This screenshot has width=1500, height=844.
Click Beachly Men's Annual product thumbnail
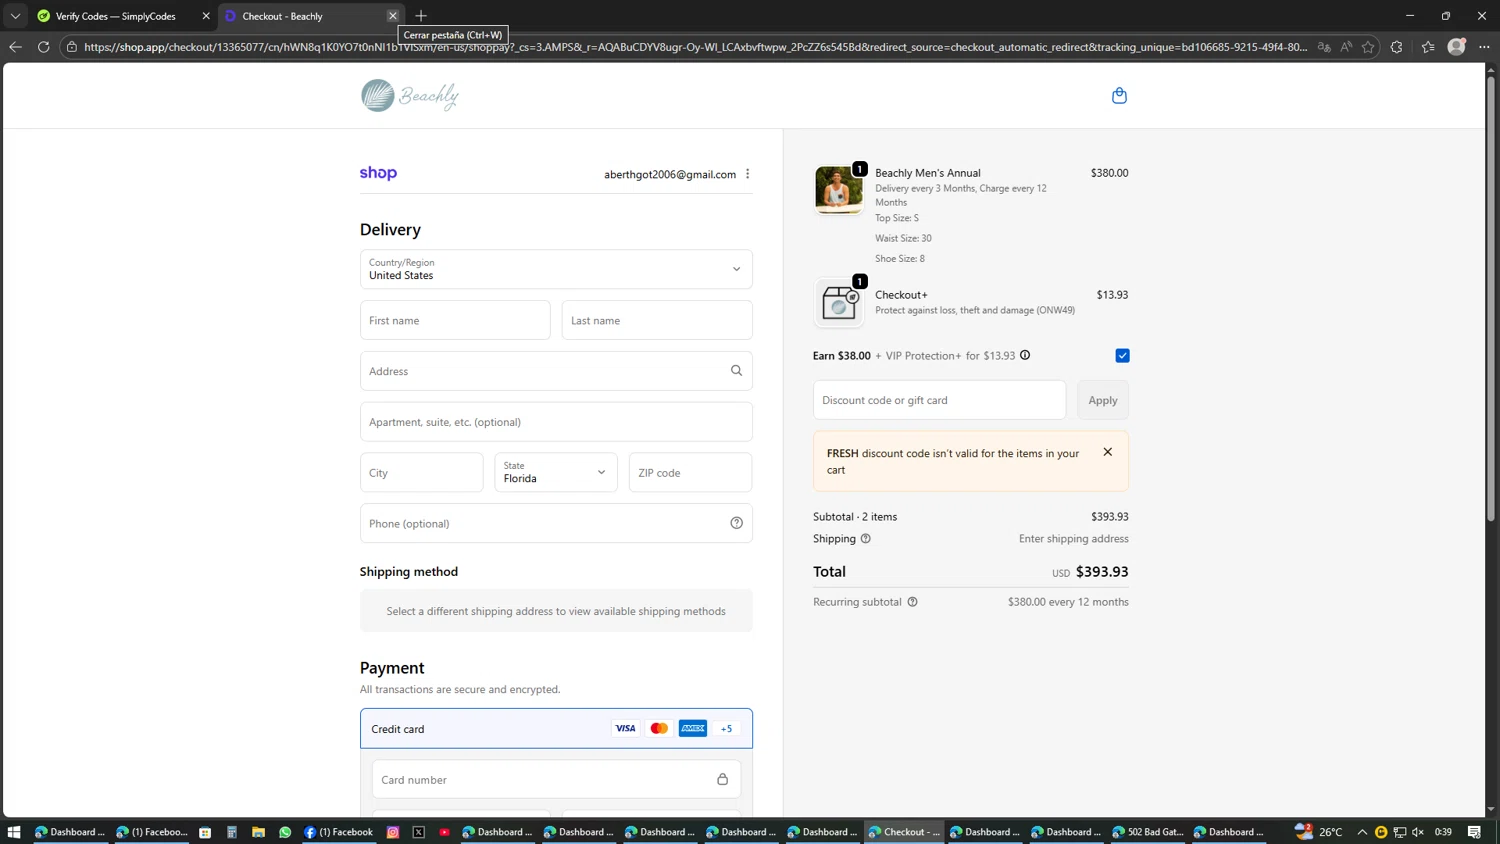click(839, 189)
